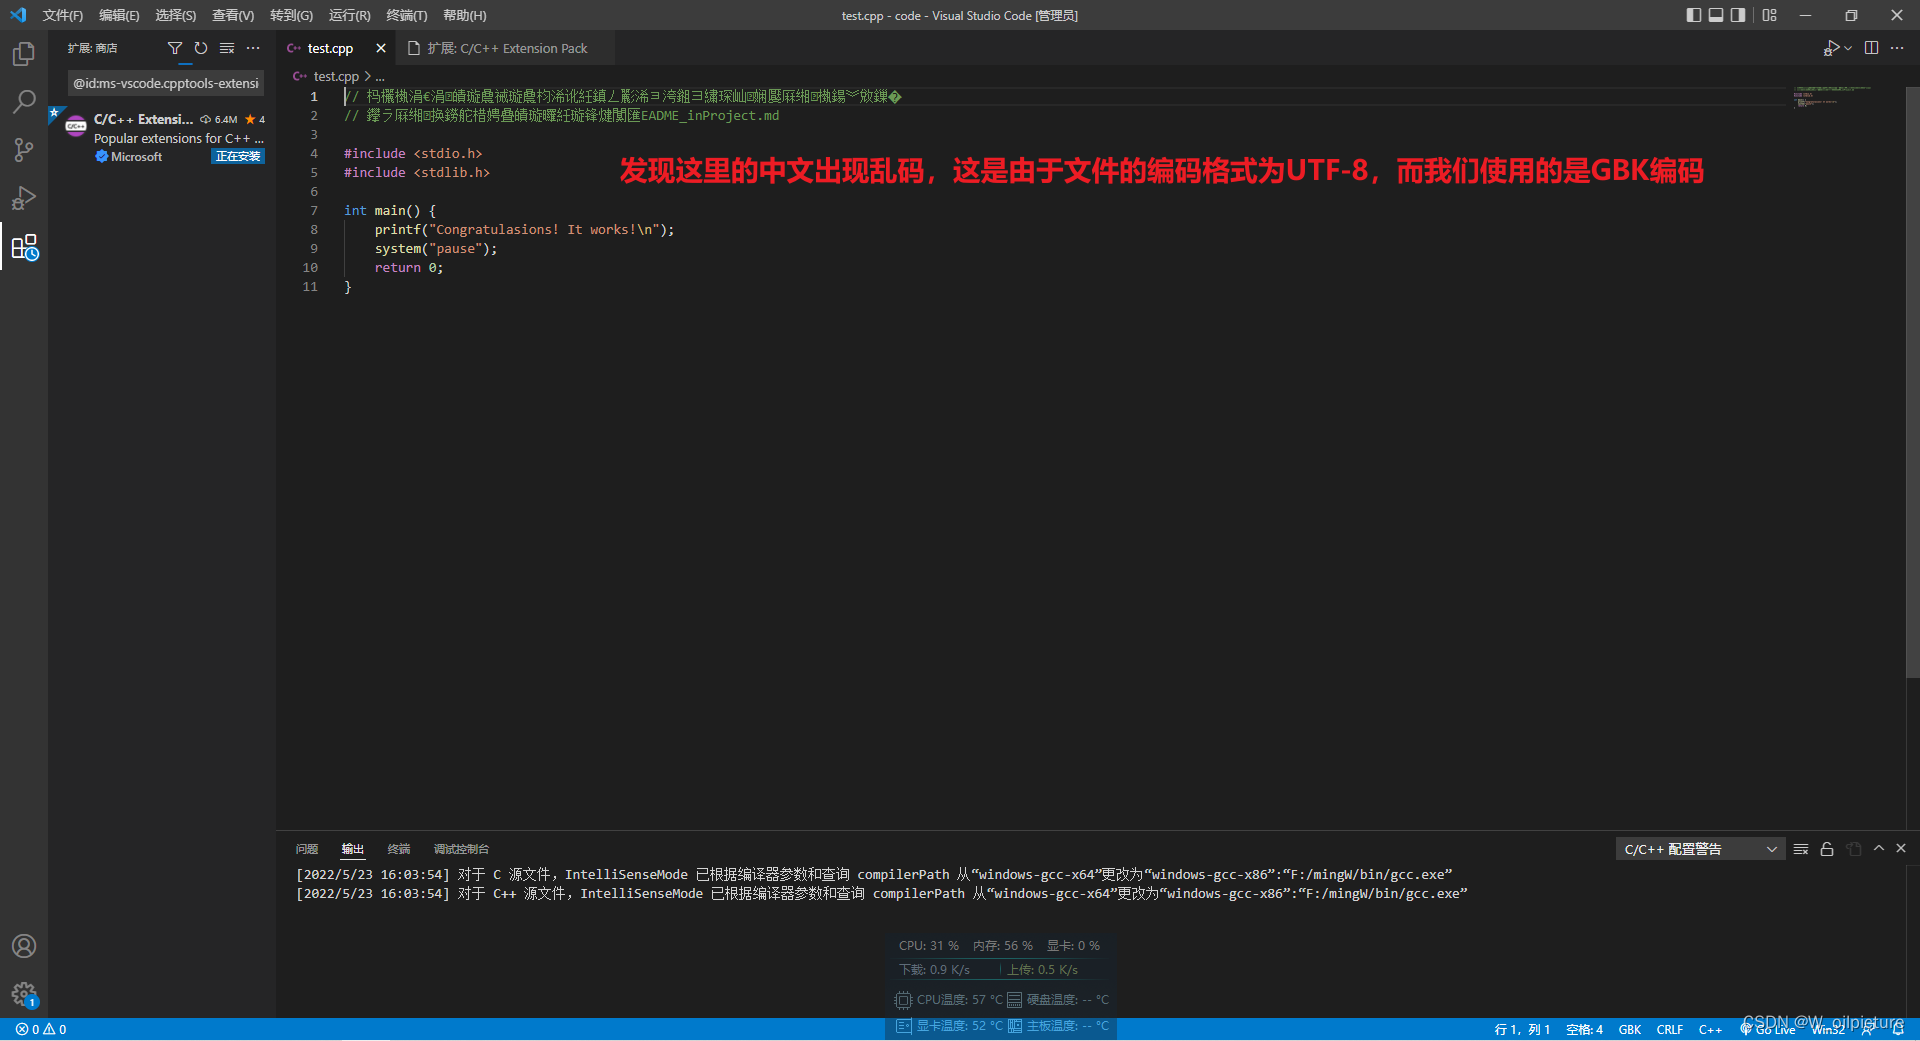Open the Accounts icon in activity bar
The width and height of the screenshot is (1920, 1041).
tap(24, 946)
